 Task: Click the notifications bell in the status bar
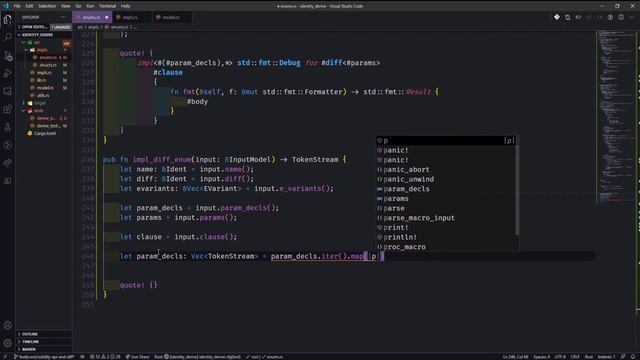[633, 357]
